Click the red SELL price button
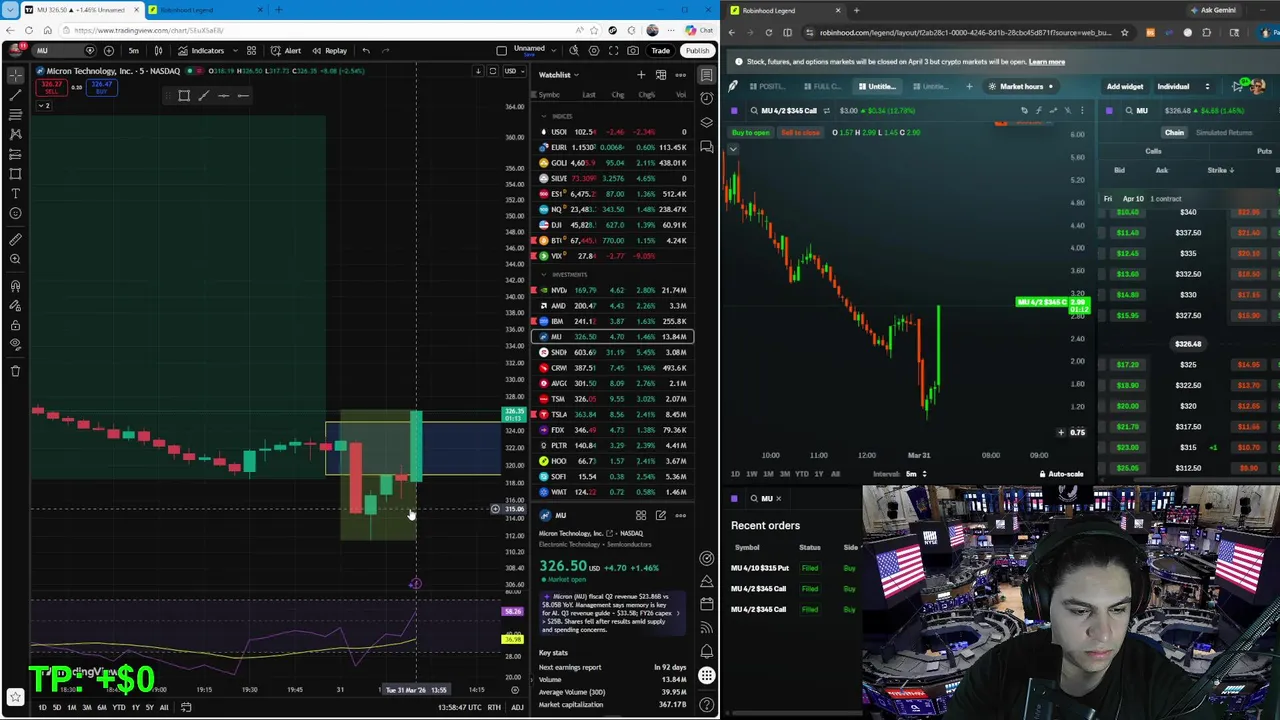 [x=51, y=86]
